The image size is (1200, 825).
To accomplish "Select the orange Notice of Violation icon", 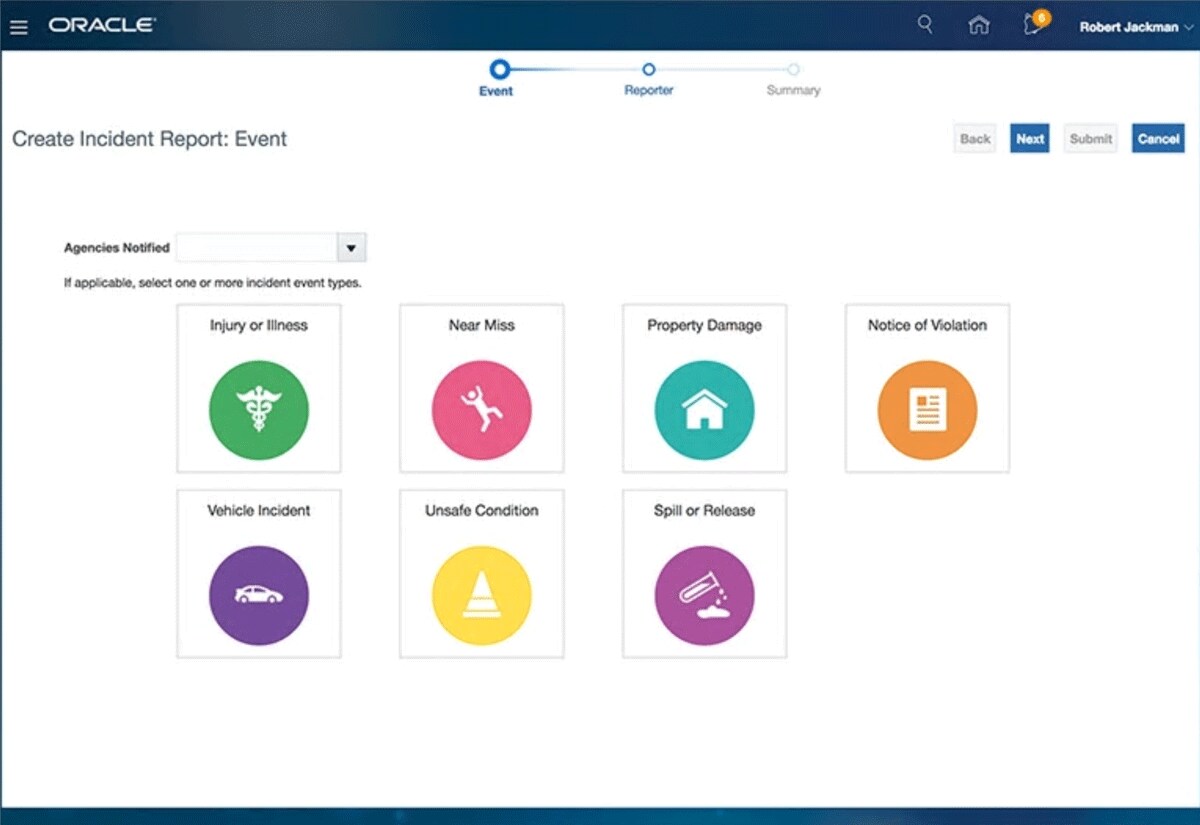I will click(x=928, y=410).
